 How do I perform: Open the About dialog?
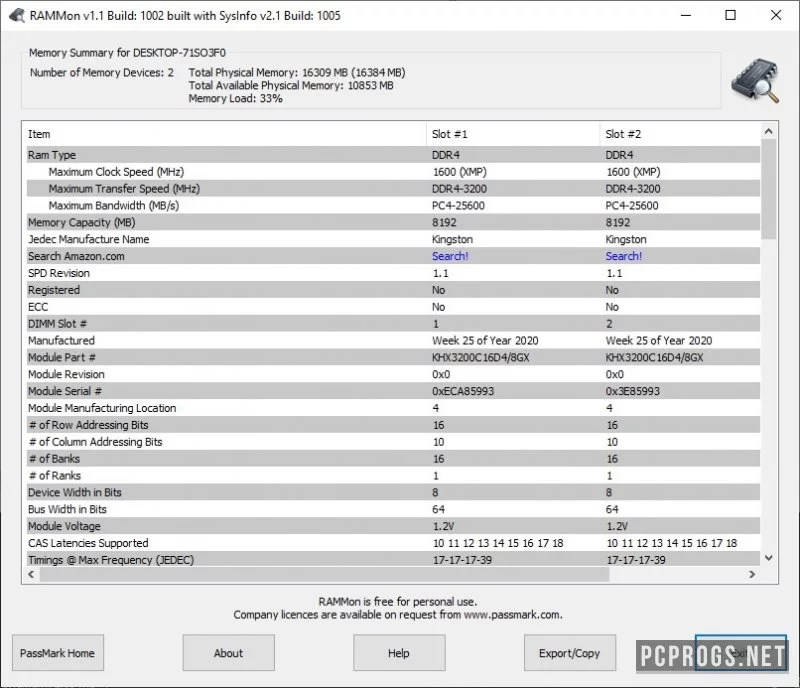pos(229,653)
